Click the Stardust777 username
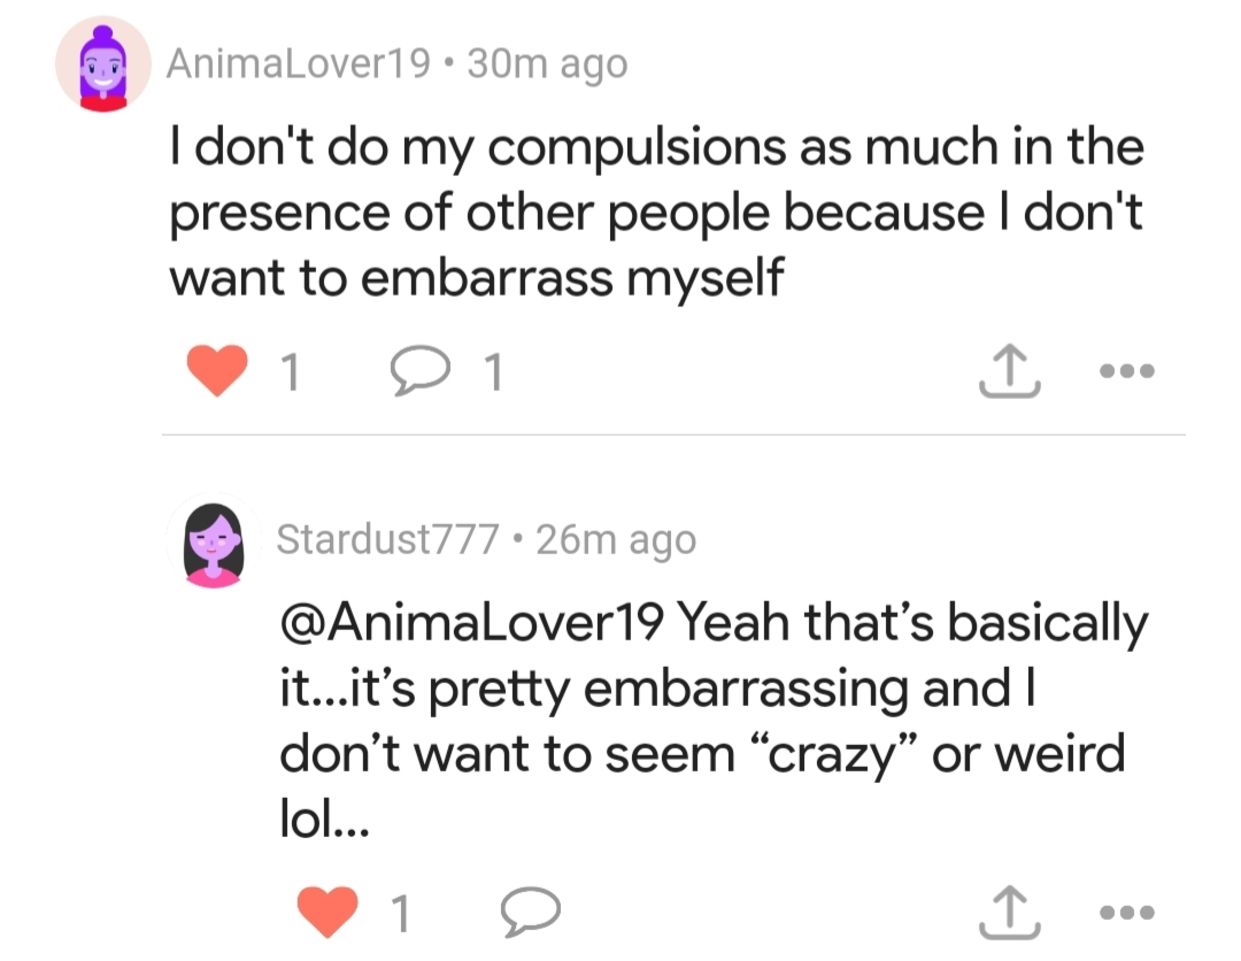This screenshot has height=961, width=1241. coord(387,539)
